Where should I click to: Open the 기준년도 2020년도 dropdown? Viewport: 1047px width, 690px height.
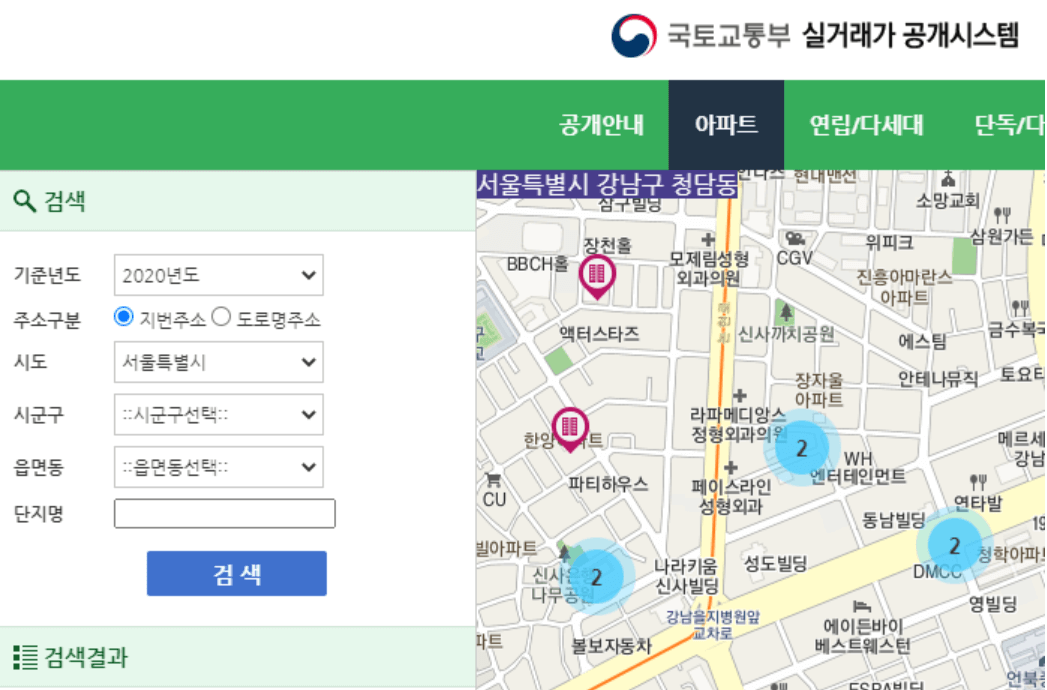(x=218, y=275)
